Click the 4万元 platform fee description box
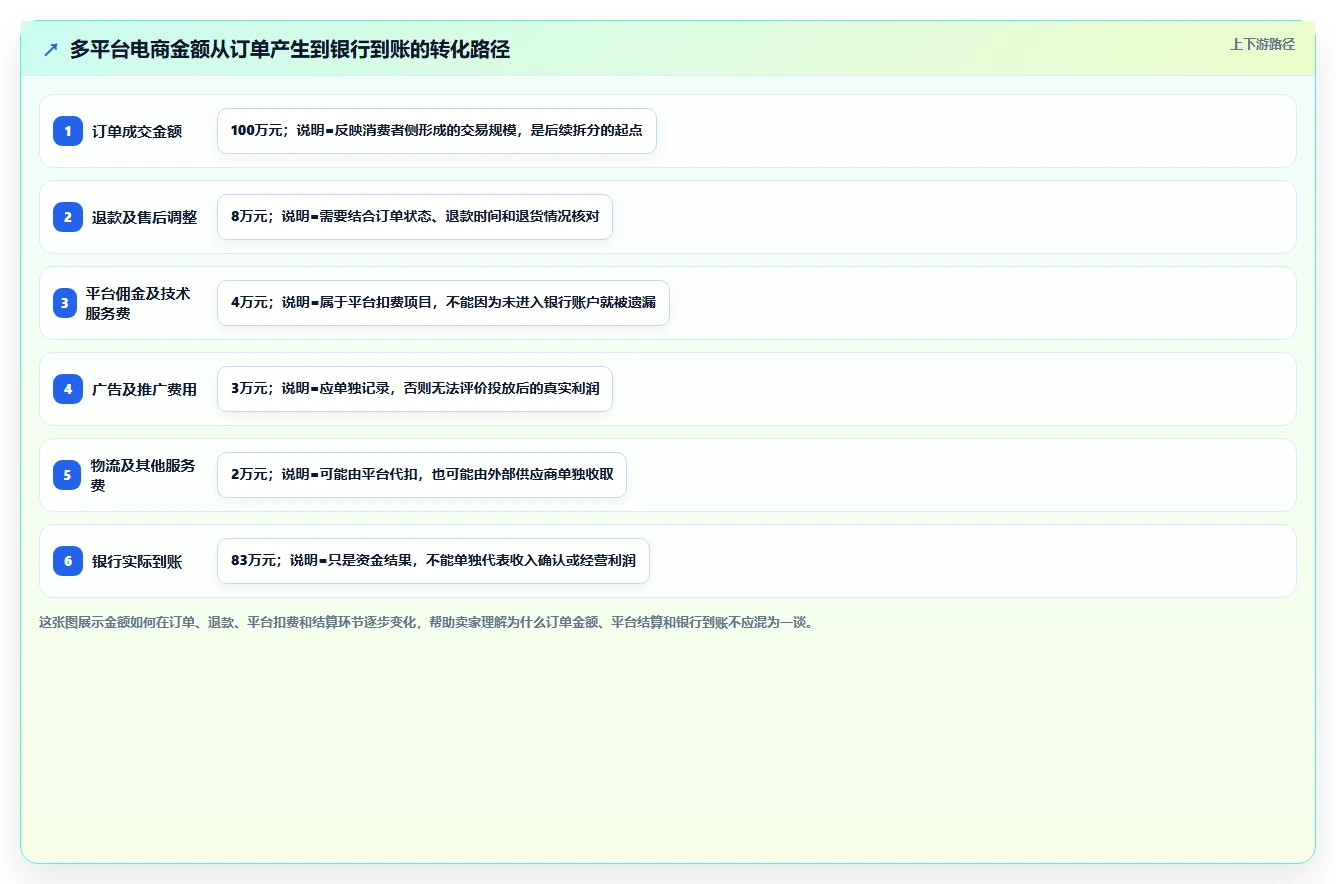The width and height of the screenshot is (1336, 884). coord(443,303)
